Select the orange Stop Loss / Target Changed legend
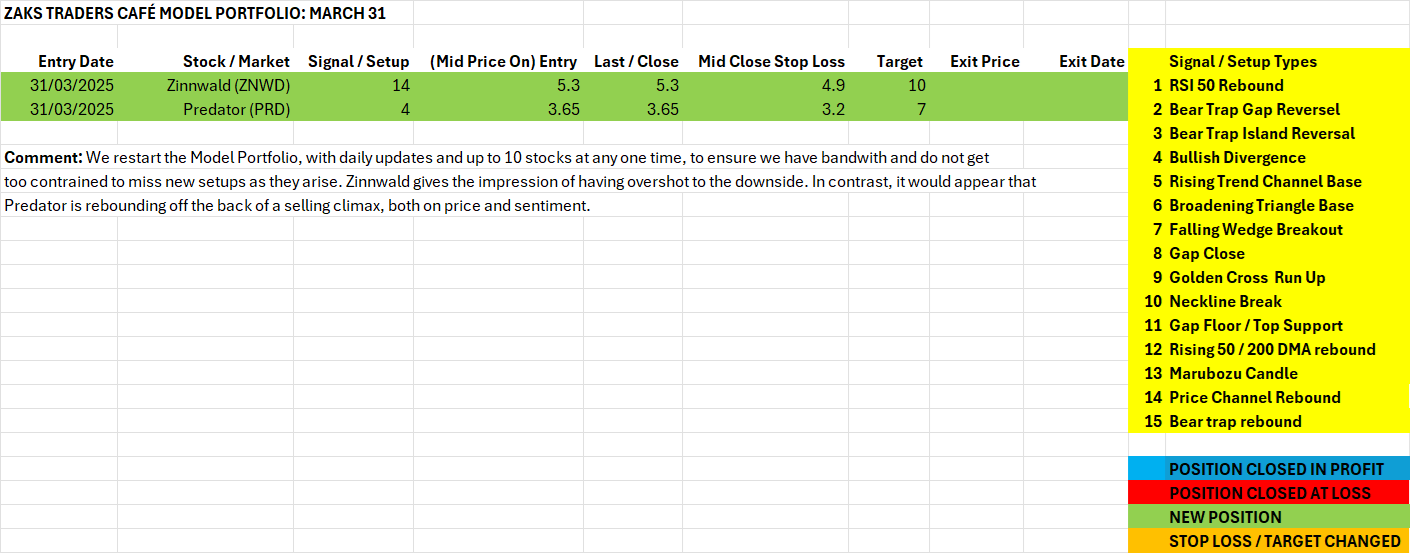 coord(1284,541)
